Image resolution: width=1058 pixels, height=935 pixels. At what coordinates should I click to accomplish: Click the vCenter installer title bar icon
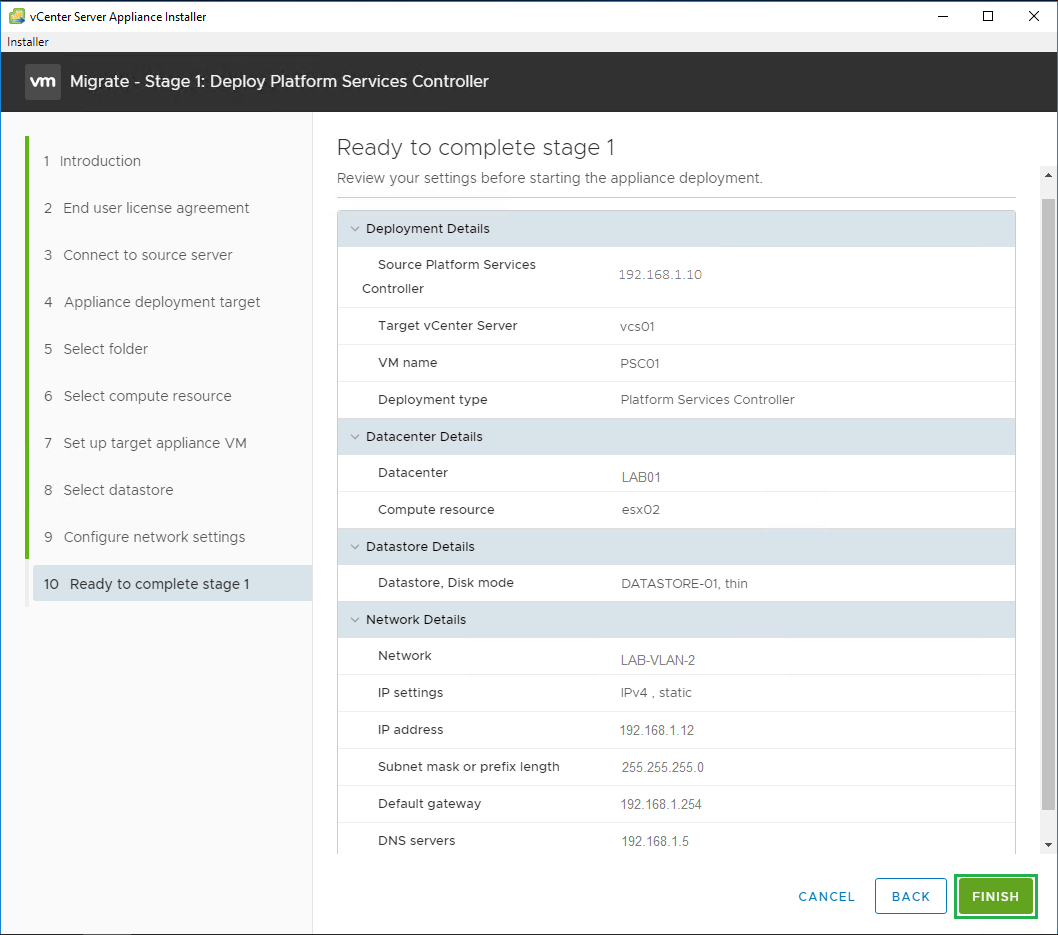pyautogui.click(x=17, y=16)
